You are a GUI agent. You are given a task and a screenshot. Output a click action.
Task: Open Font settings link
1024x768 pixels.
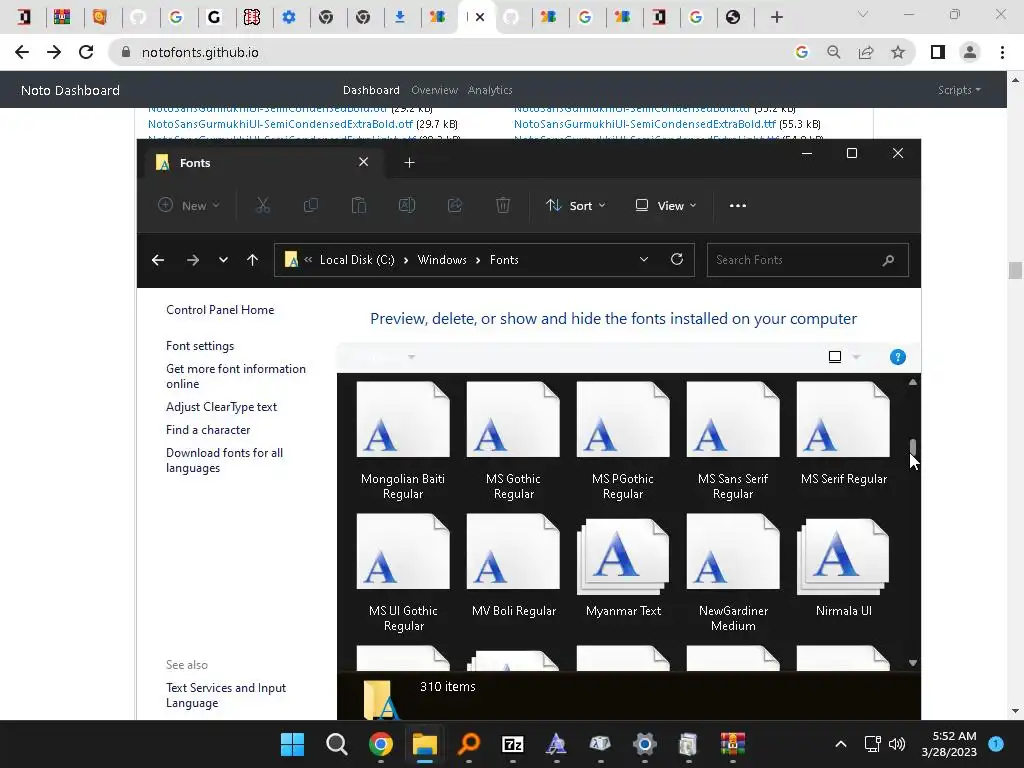[200, 346]
